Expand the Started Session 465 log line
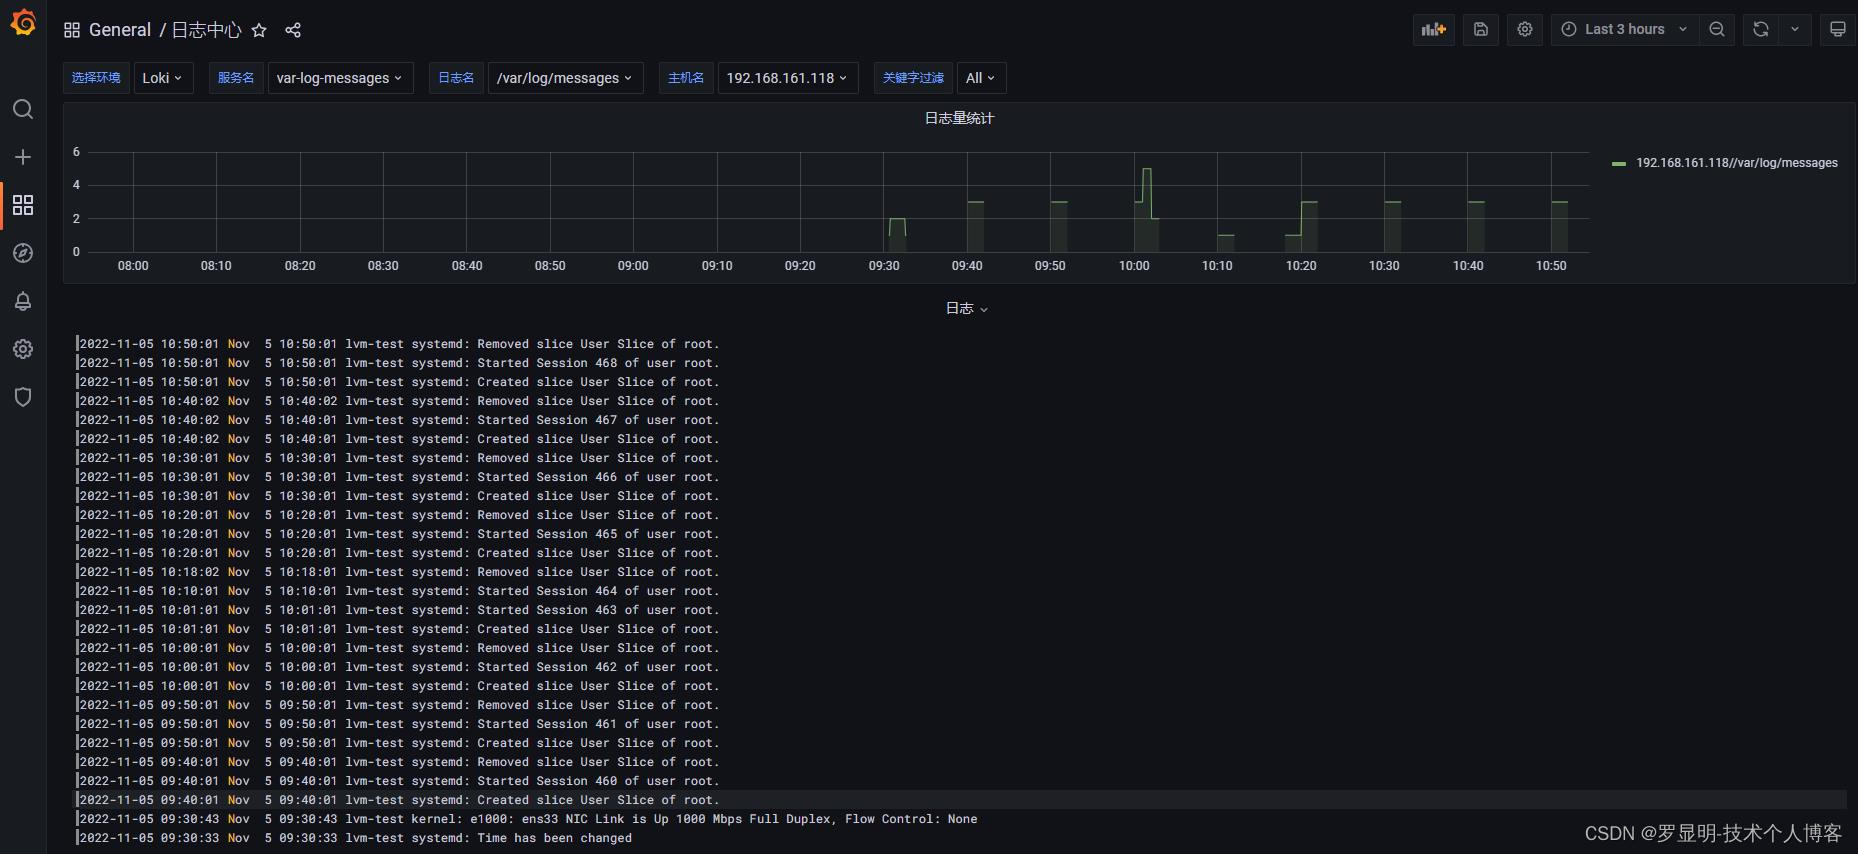Image resolution: width=1858 pixels, height=854 pixels. click(960, 534)
